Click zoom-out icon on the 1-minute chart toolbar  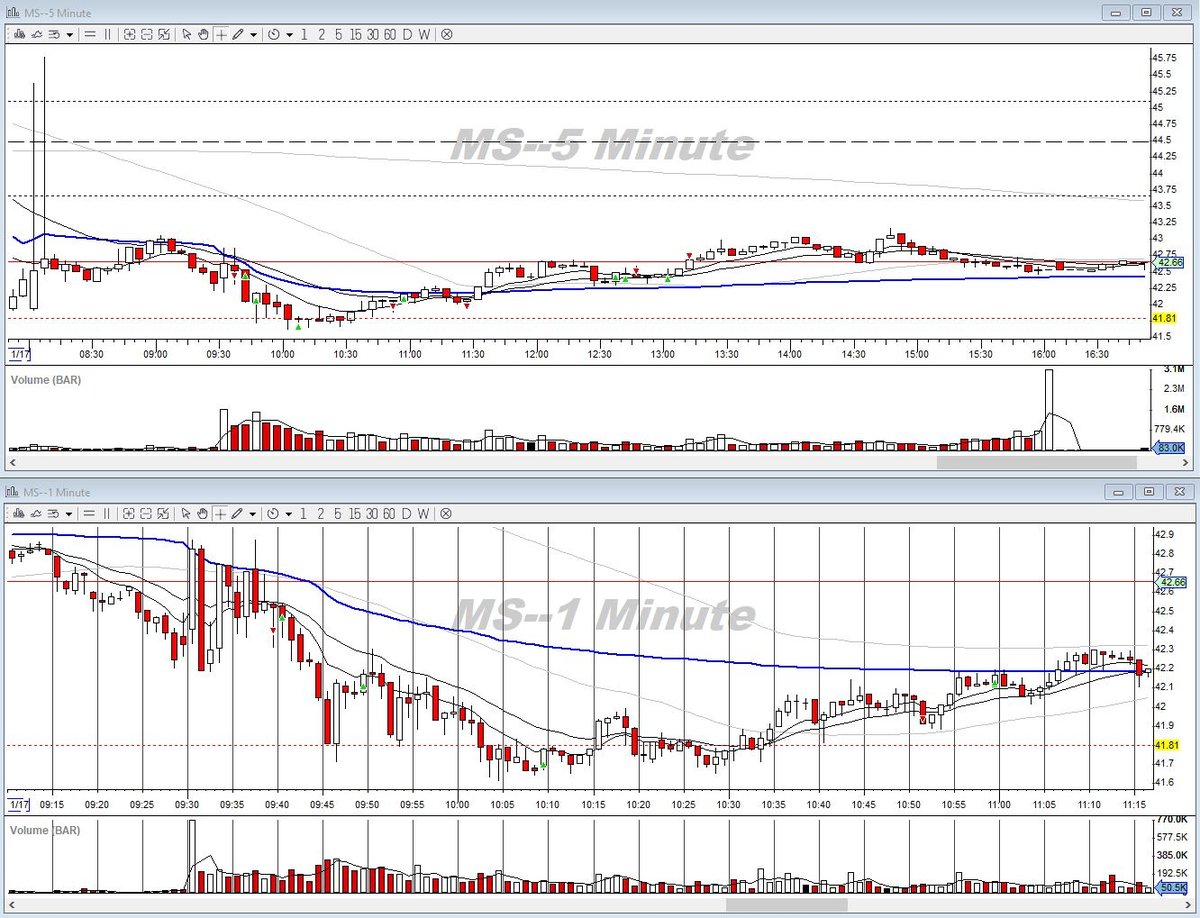147,512
